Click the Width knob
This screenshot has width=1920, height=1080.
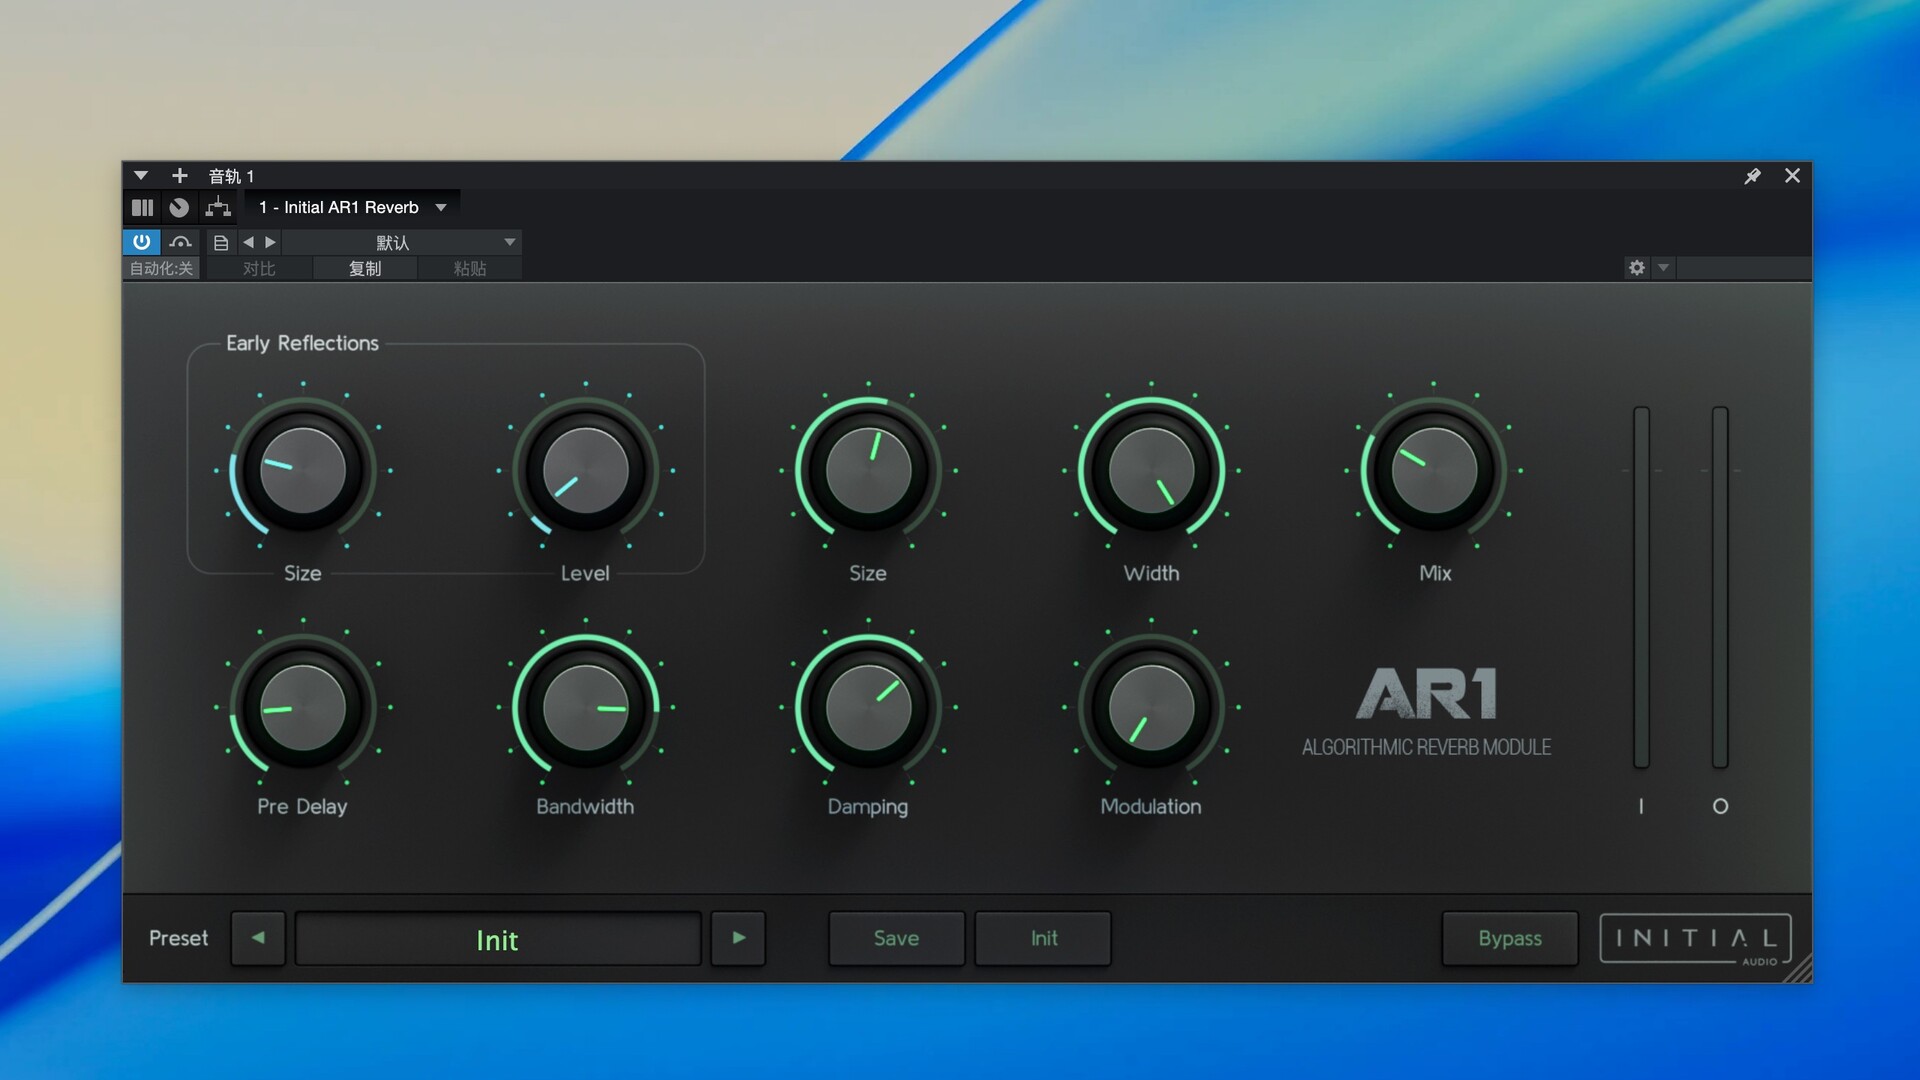(1151, 470)
